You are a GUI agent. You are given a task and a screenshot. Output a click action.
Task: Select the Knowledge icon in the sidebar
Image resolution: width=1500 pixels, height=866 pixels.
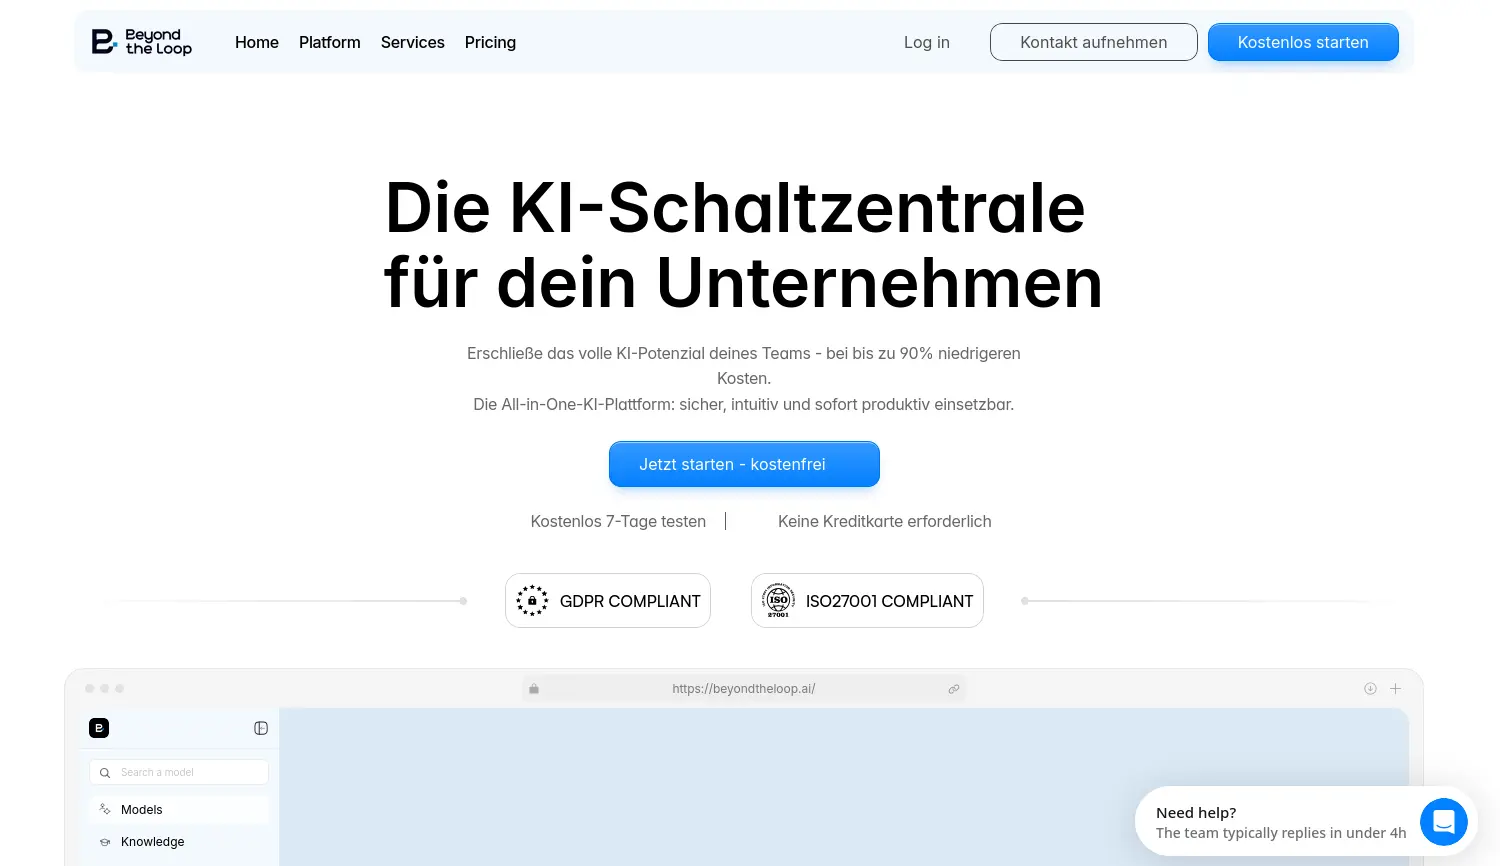(x=105, y=841)
